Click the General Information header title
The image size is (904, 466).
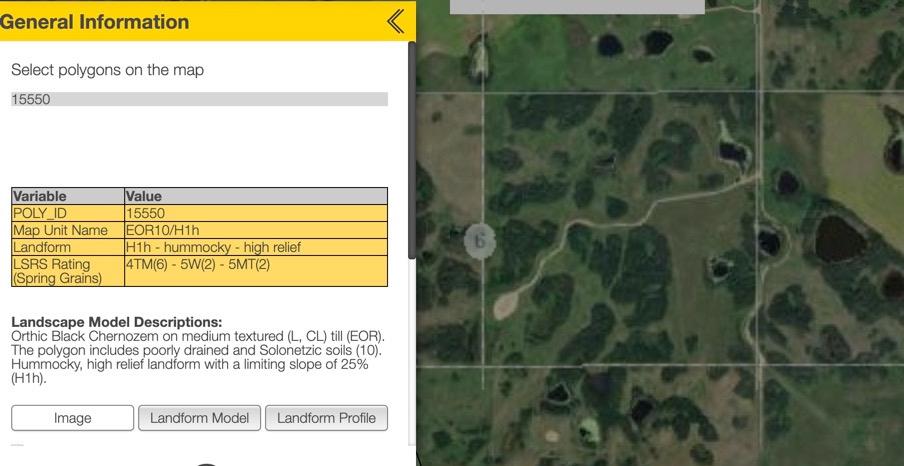tap(95, 21)
